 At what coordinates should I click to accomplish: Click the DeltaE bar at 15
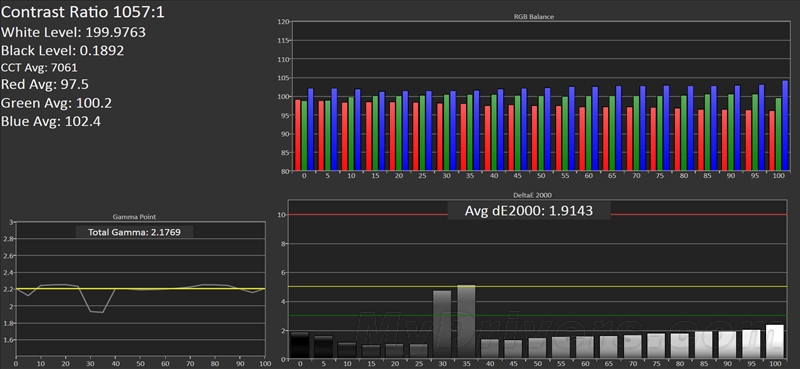pos(371,351)
